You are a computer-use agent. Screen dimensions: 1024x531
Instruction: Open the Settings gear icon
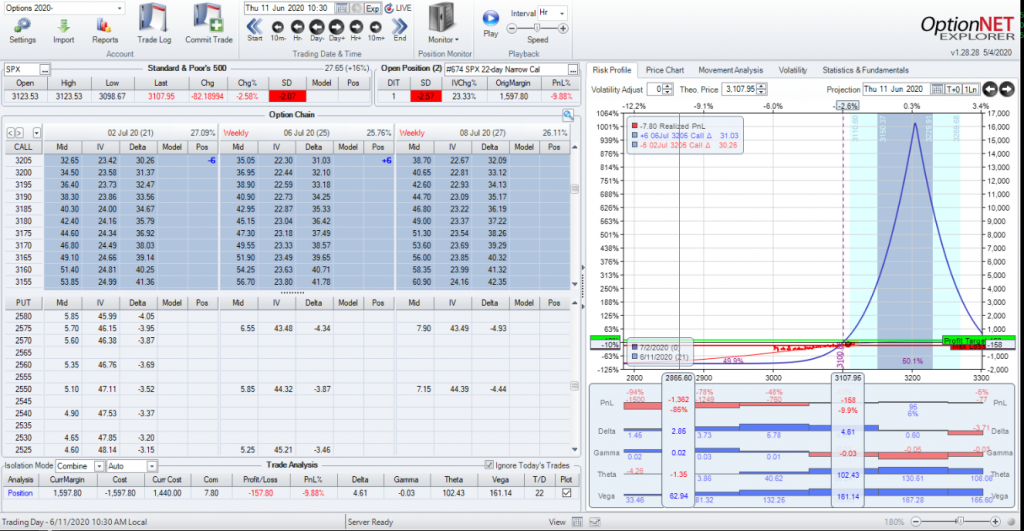coord(22,26)
